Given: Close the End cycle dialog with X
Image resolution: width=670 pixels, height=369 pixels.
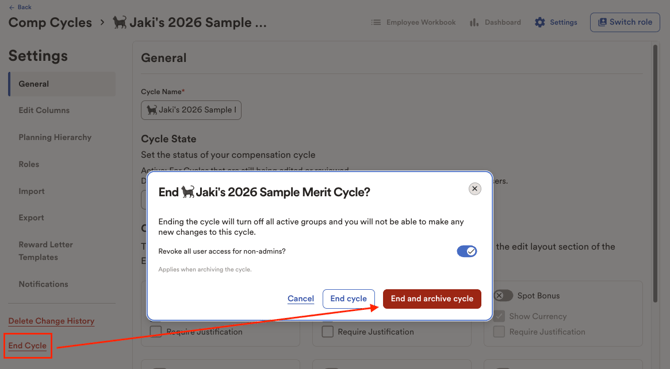Looking at the screenshot, I should pos(474,189).
